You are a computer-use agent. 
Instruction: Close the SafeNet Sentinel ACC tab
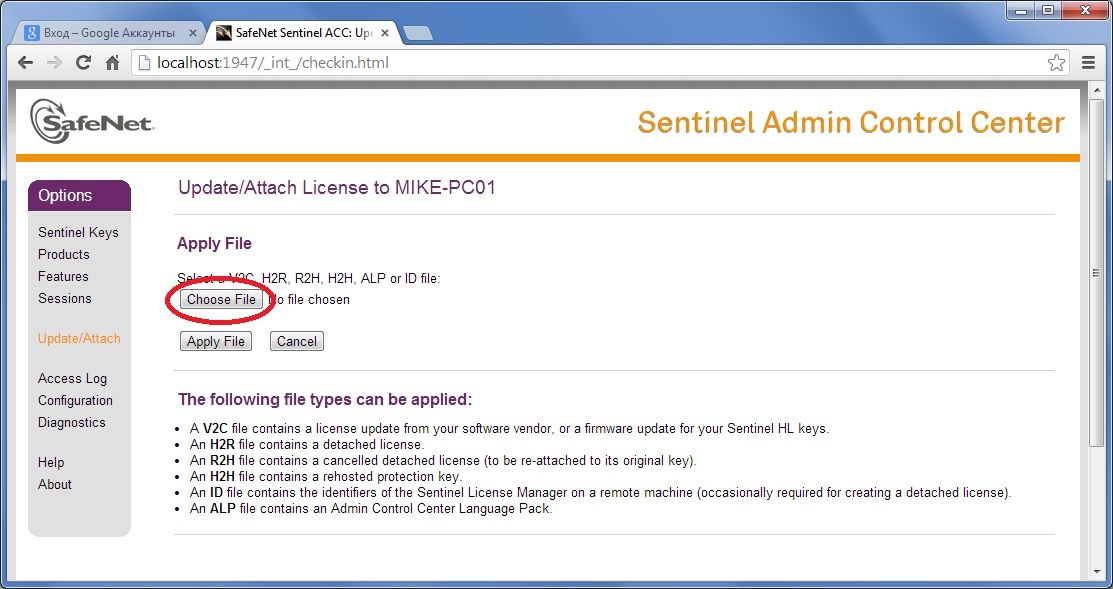coord(384,33)
